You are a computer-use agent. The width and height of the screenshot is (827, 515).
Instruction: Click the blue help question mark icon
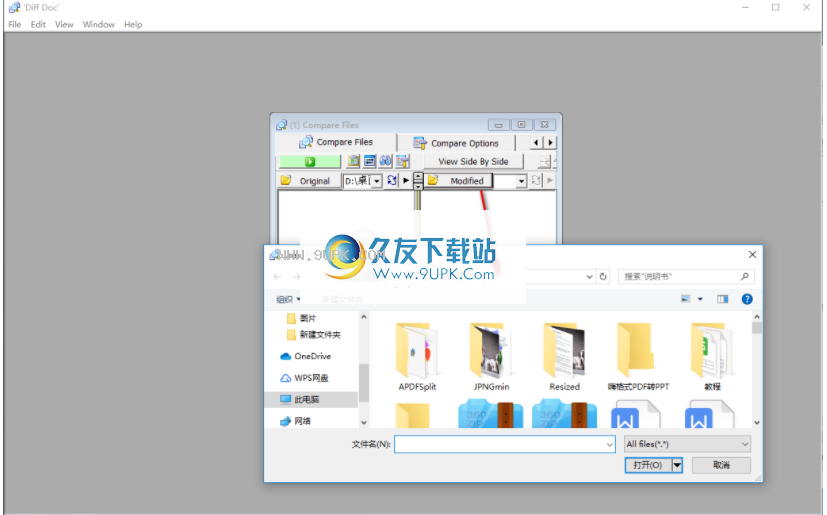[x=747, y=299]
